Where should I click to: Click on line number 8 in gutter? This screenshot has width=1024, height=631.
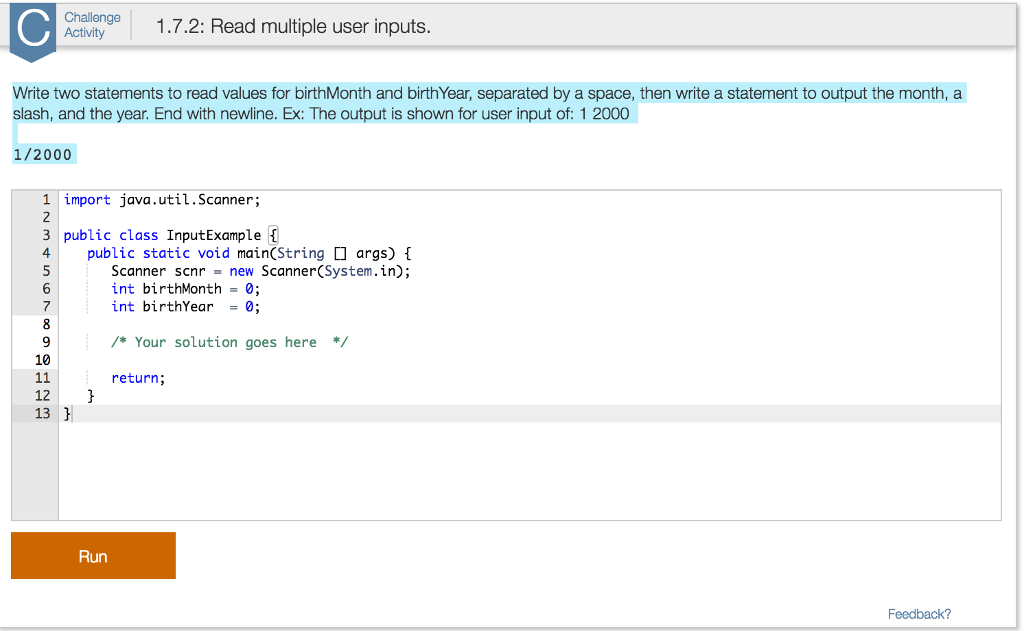click(45, 324)
